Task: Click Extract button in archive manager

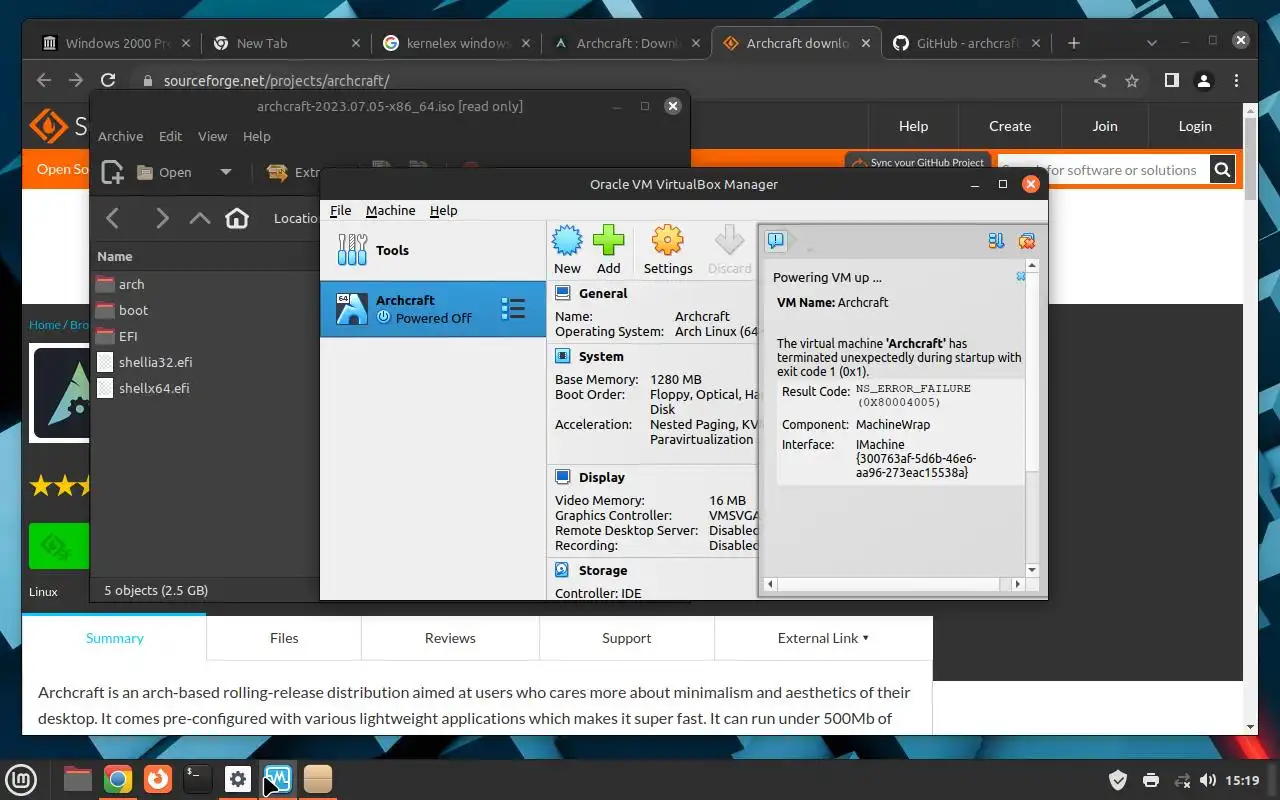Action: pos(293,172)
